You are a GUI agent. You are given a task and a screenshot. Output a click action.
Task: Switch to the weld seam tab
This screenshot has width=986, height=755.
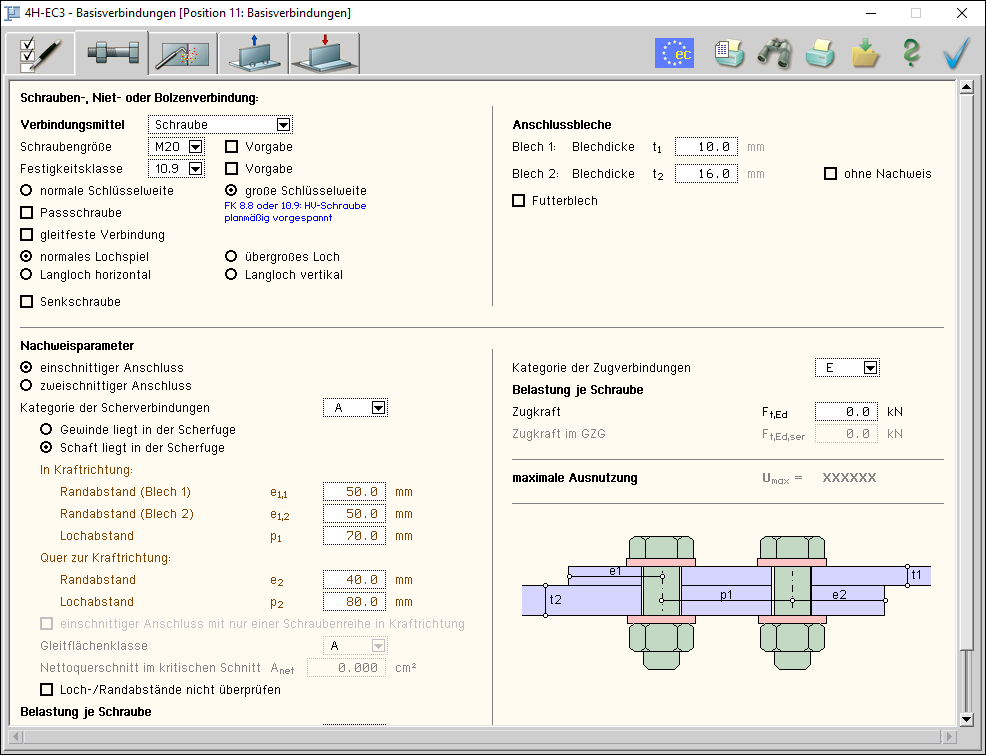coord(183,54)
